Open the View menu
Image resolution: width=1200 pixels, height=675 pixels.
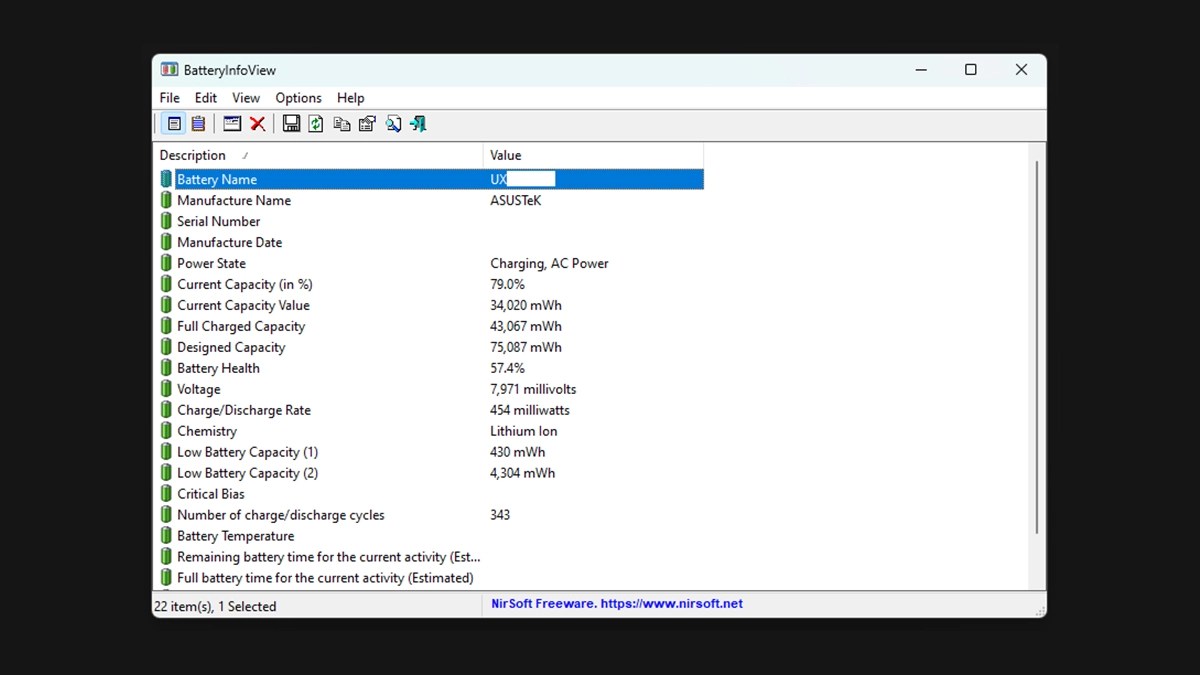tap(245, 97)
